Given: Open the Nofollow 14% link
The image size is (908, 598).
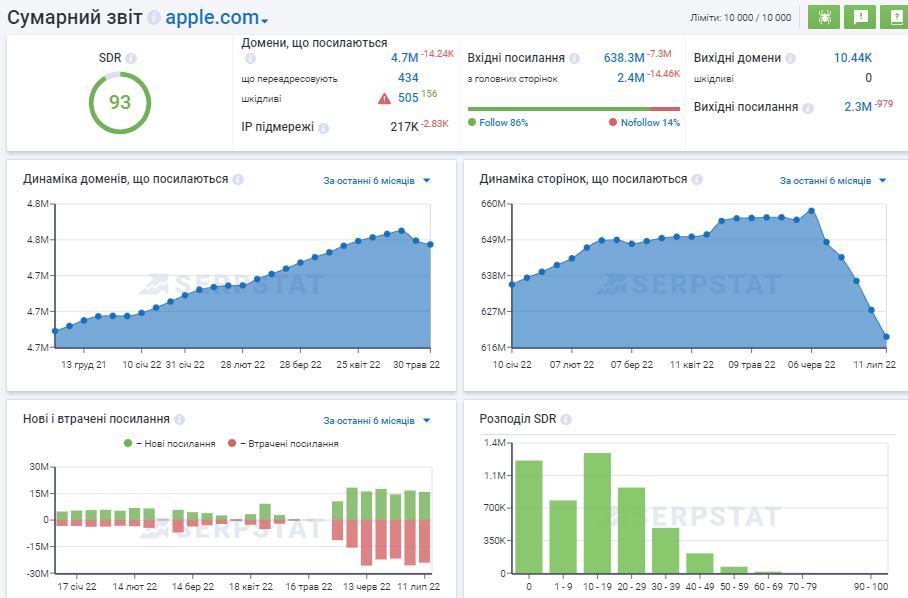Looking at the screenshot, I should click(x=644, y=123).
